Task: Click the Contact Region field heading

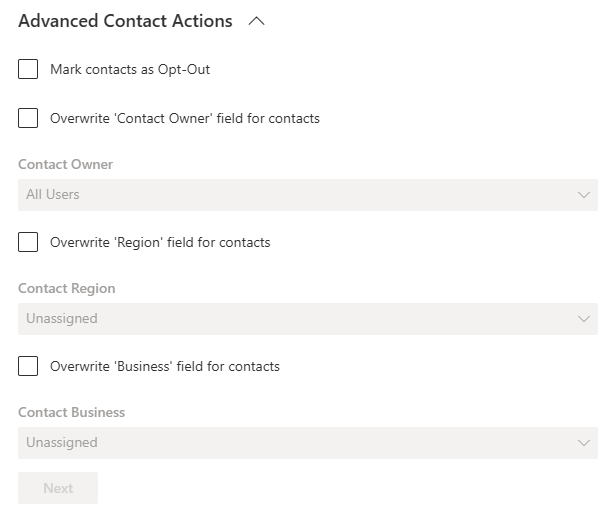Action: click(x=67, y=288)
